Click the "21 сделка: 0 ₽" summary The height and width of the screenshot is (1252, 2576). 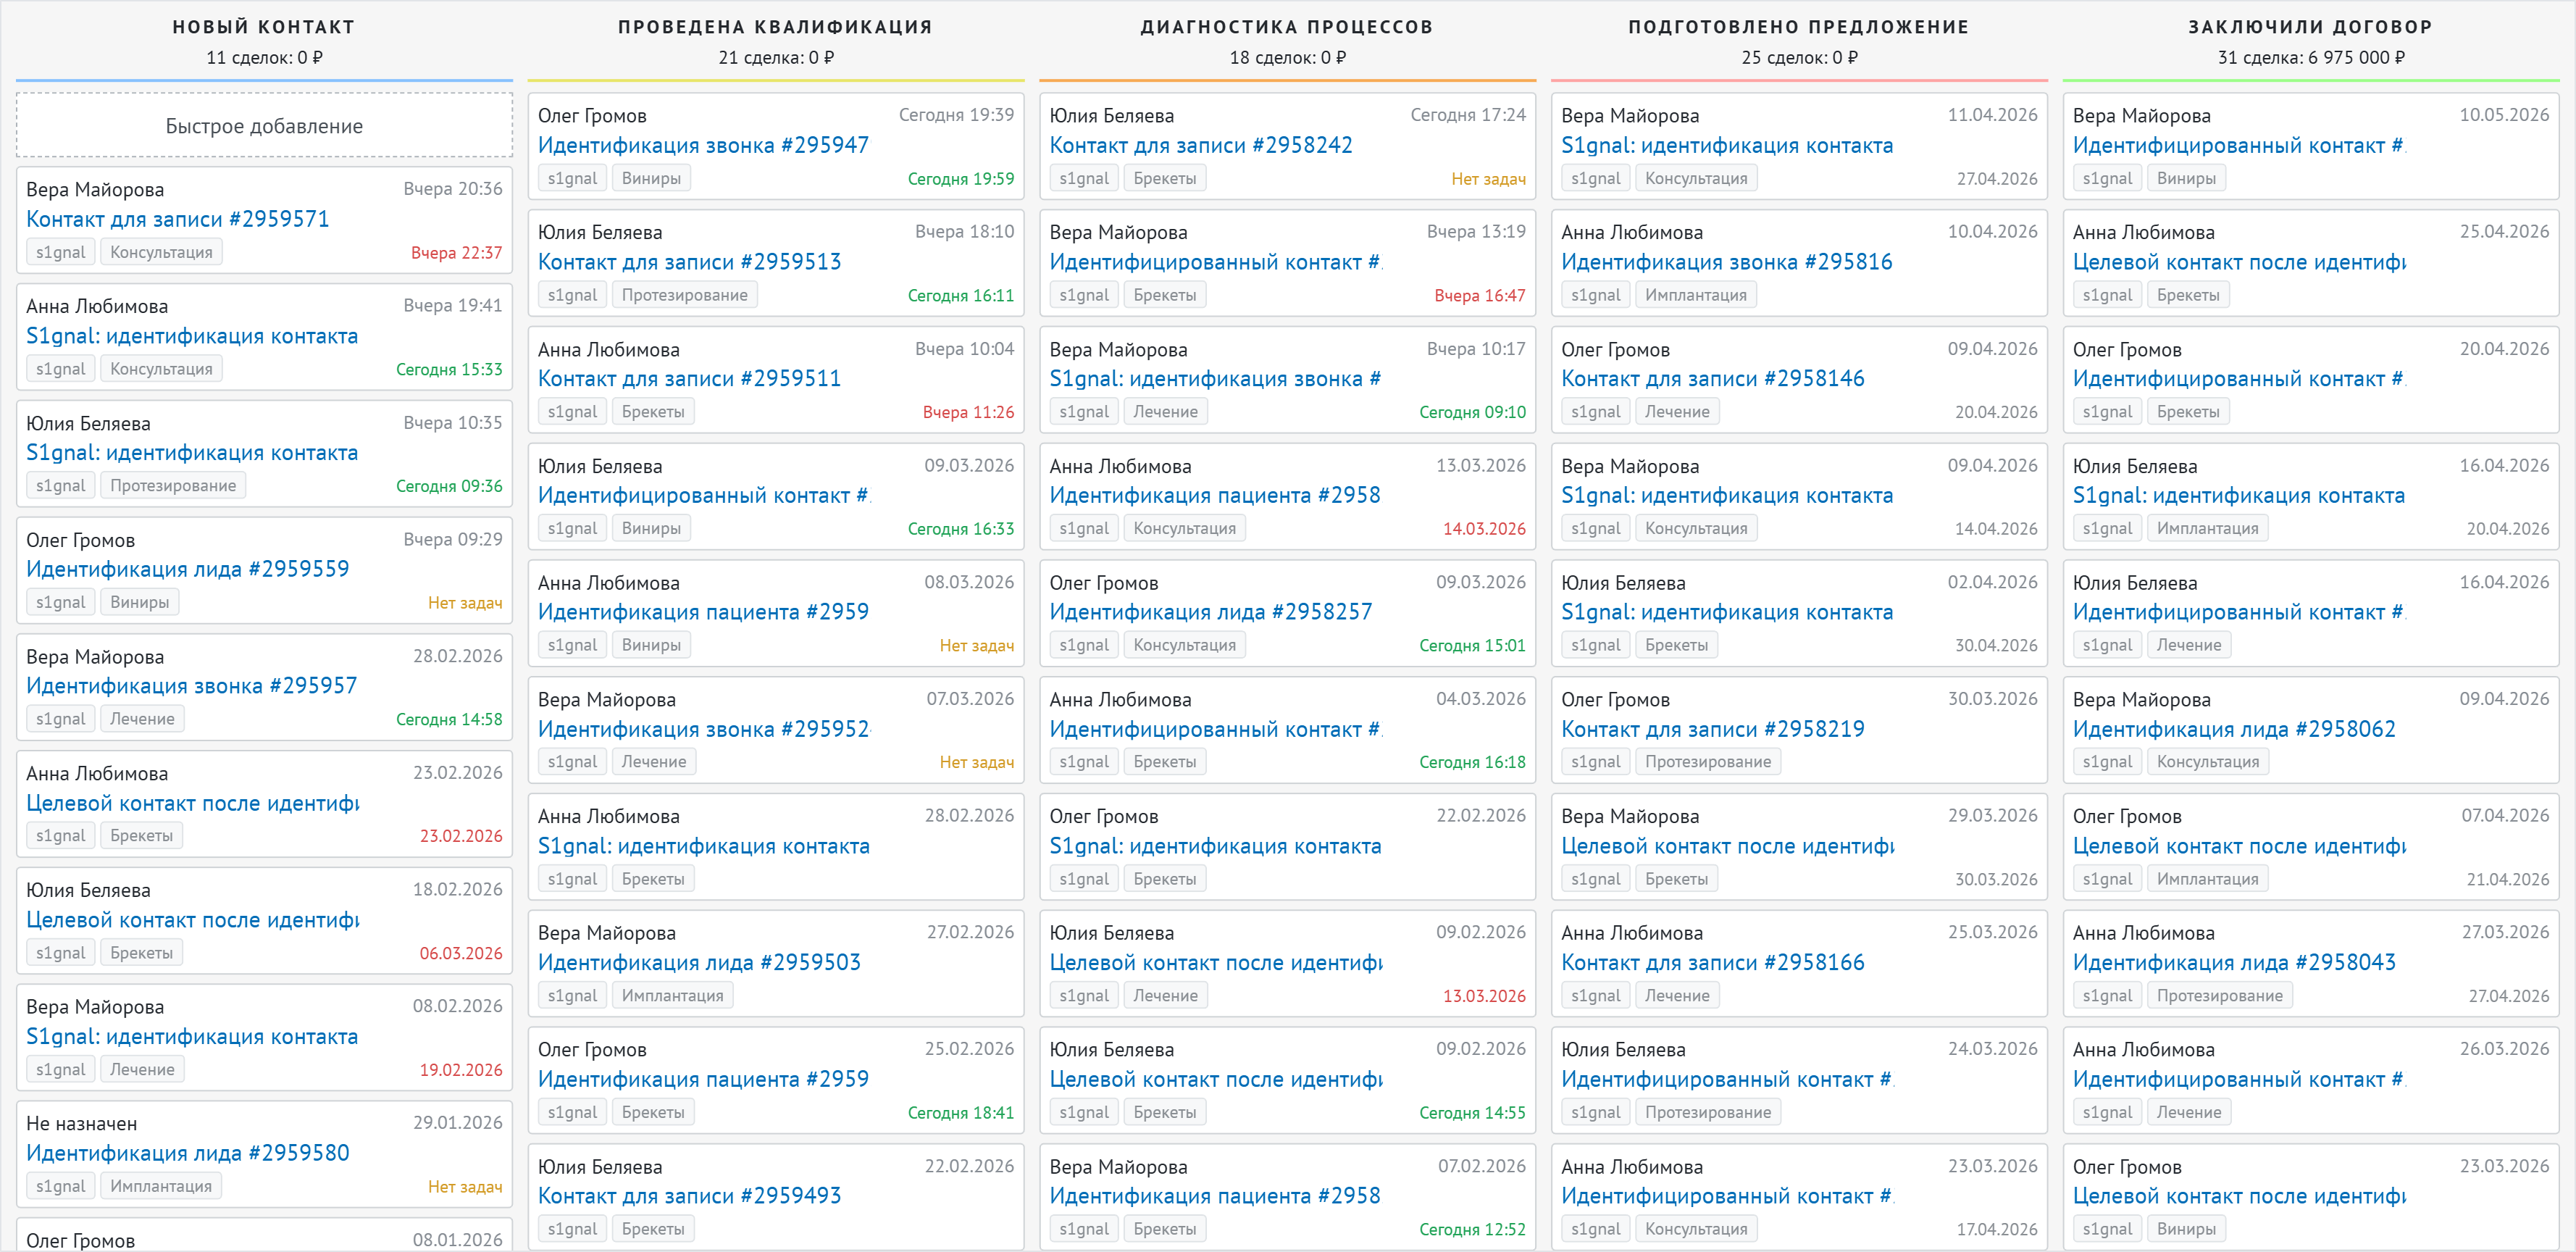tap(776, 58)
